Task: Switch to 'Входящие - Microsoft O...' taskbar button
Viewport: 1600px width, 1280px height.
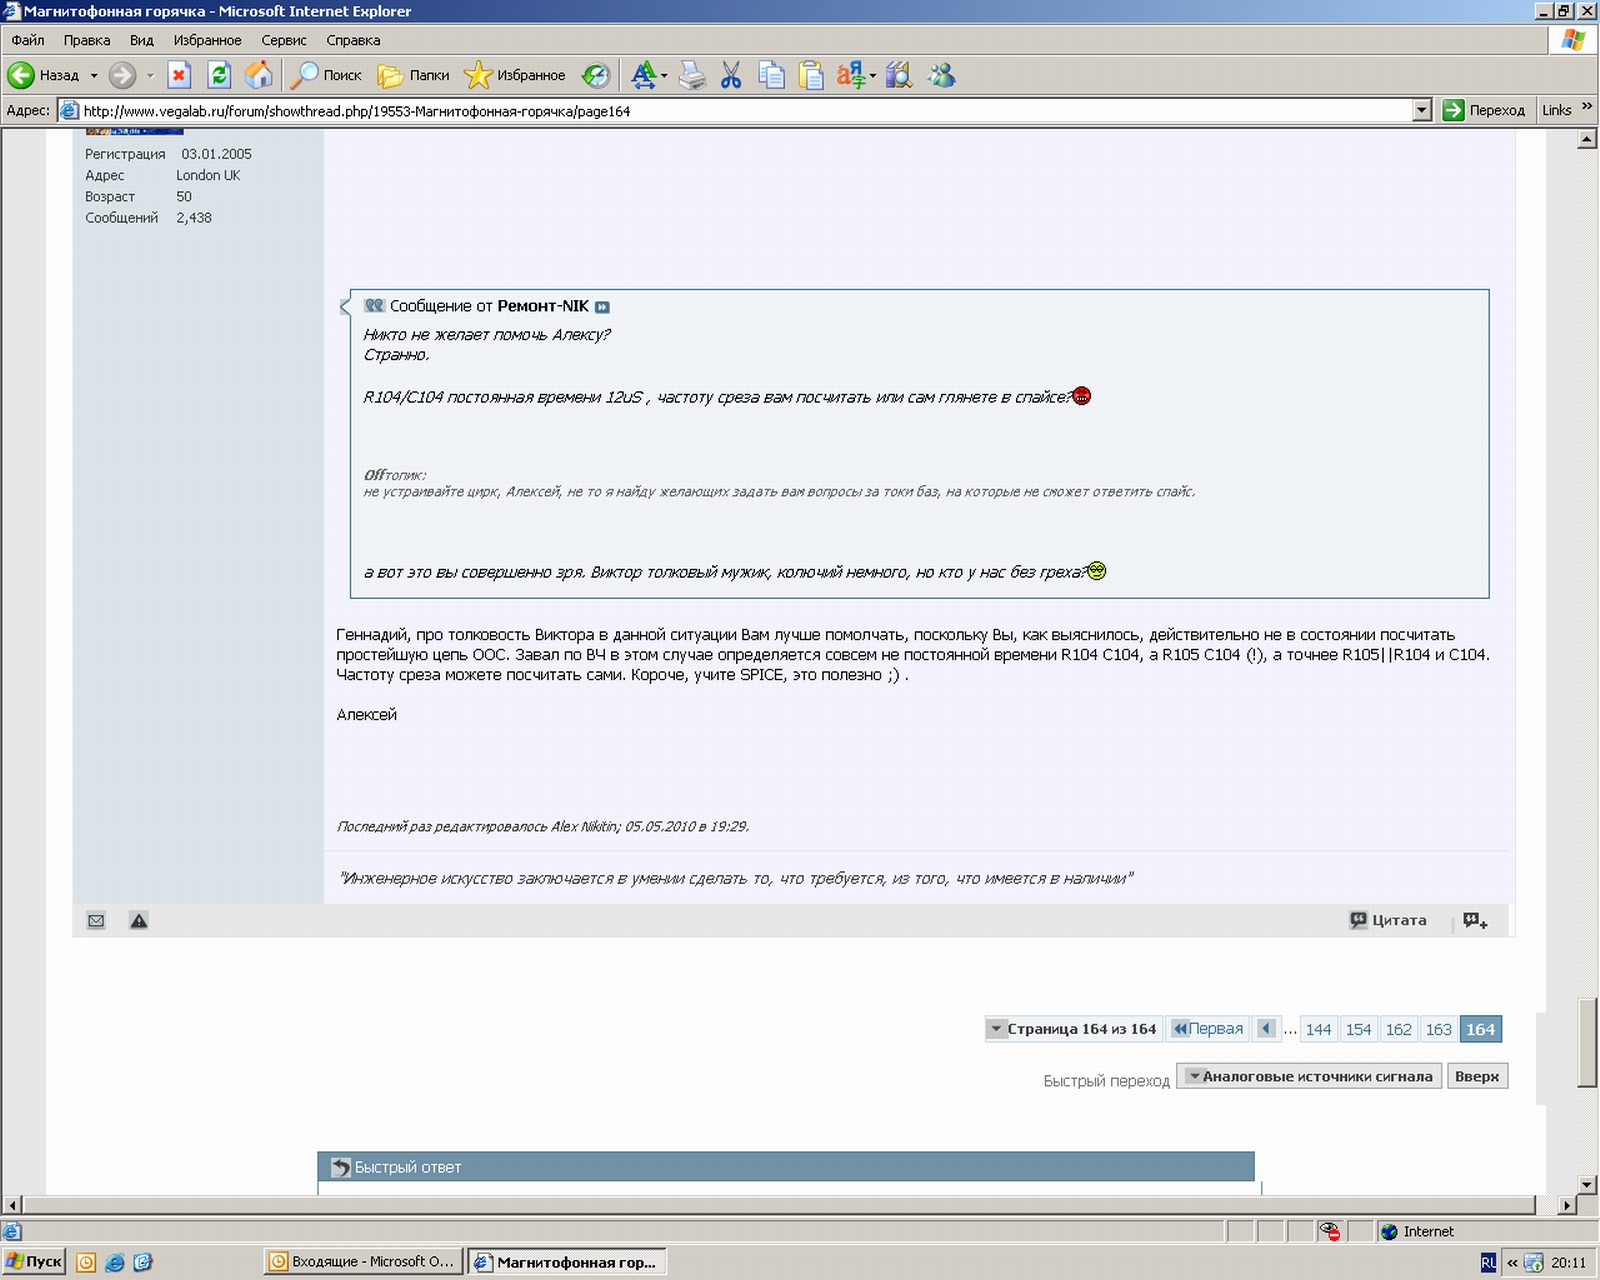Action: 363,1262
